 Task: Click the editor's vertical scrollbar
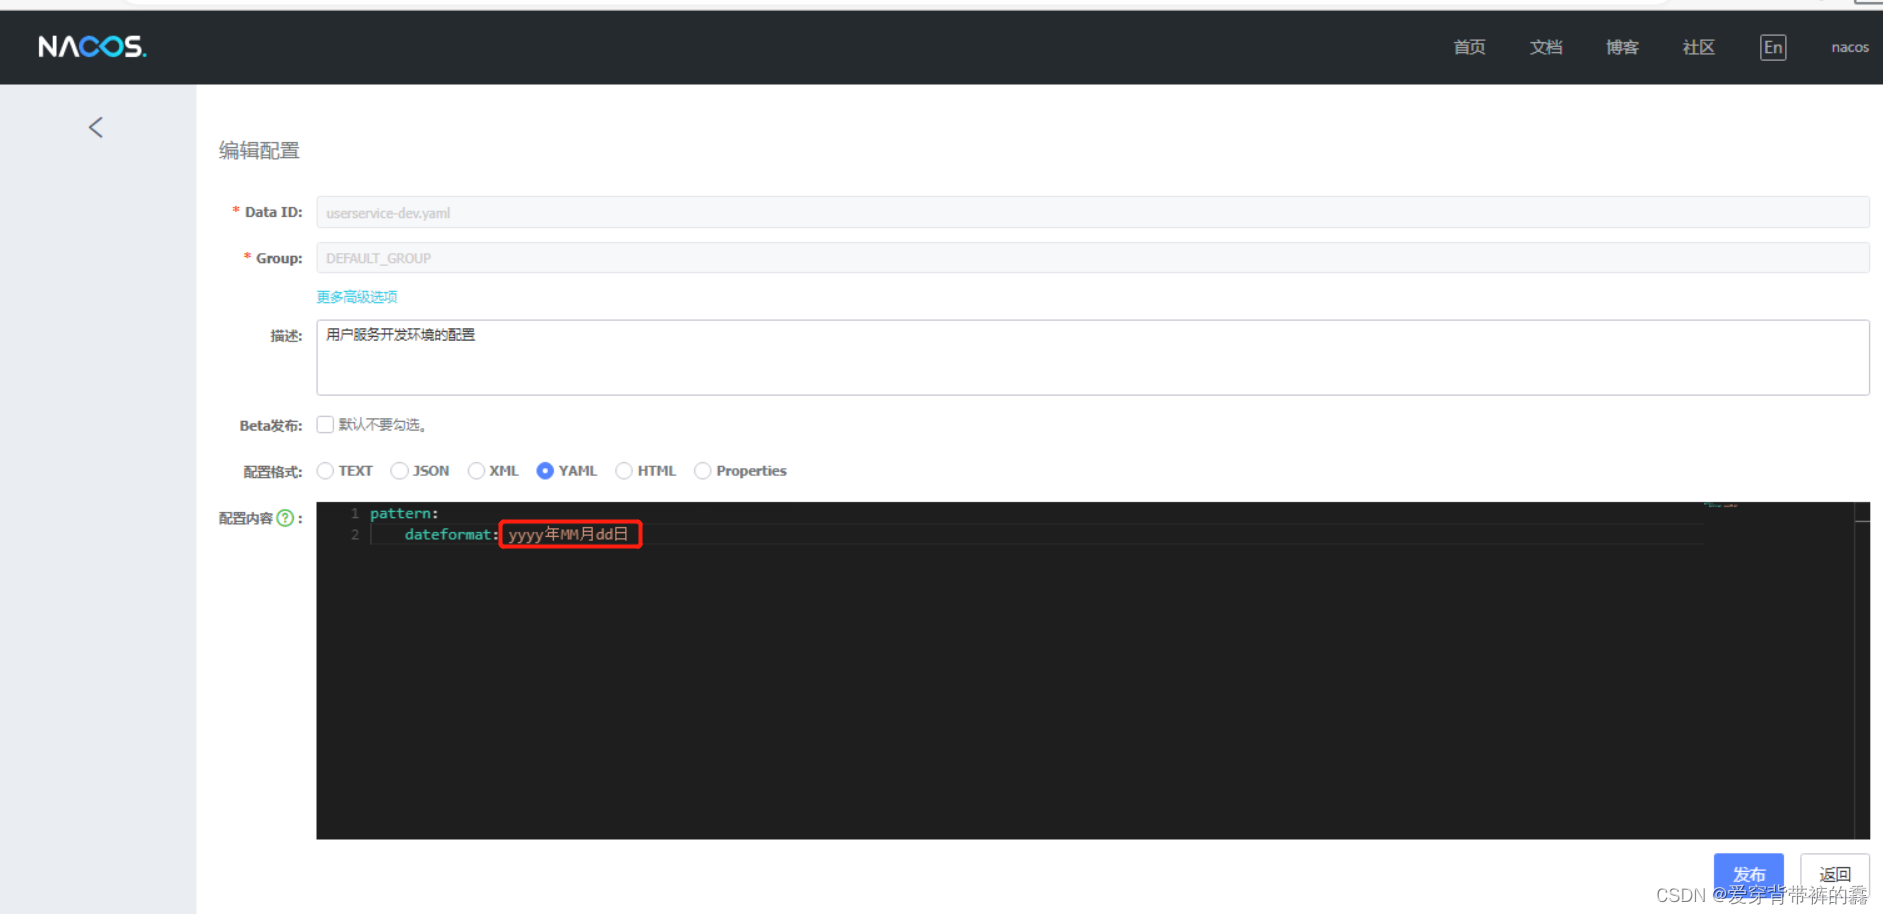click(1862, 670)
